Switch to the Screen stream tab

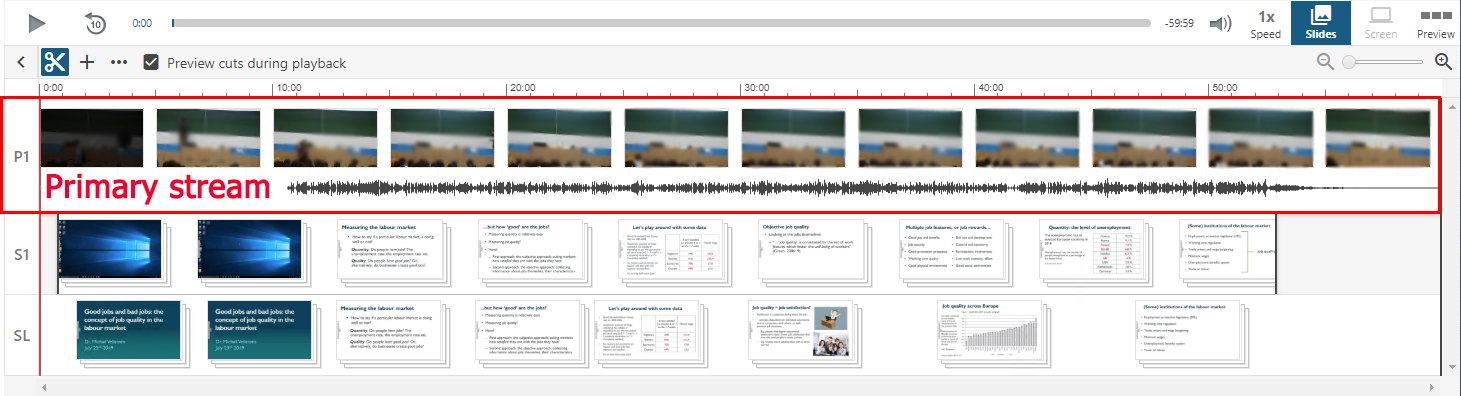pyautogui.click(x=1381, y=23)
